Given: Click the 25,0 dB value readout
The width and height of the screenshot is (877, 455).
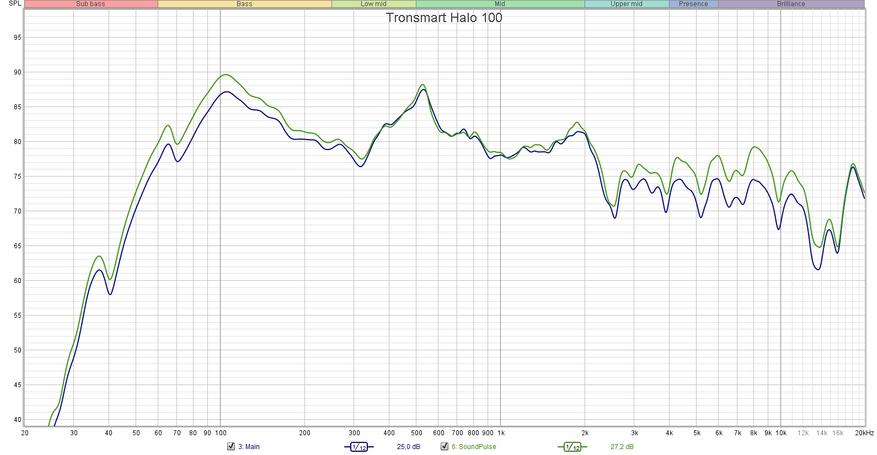Looking at the screenshot, I should click(408, 447).
